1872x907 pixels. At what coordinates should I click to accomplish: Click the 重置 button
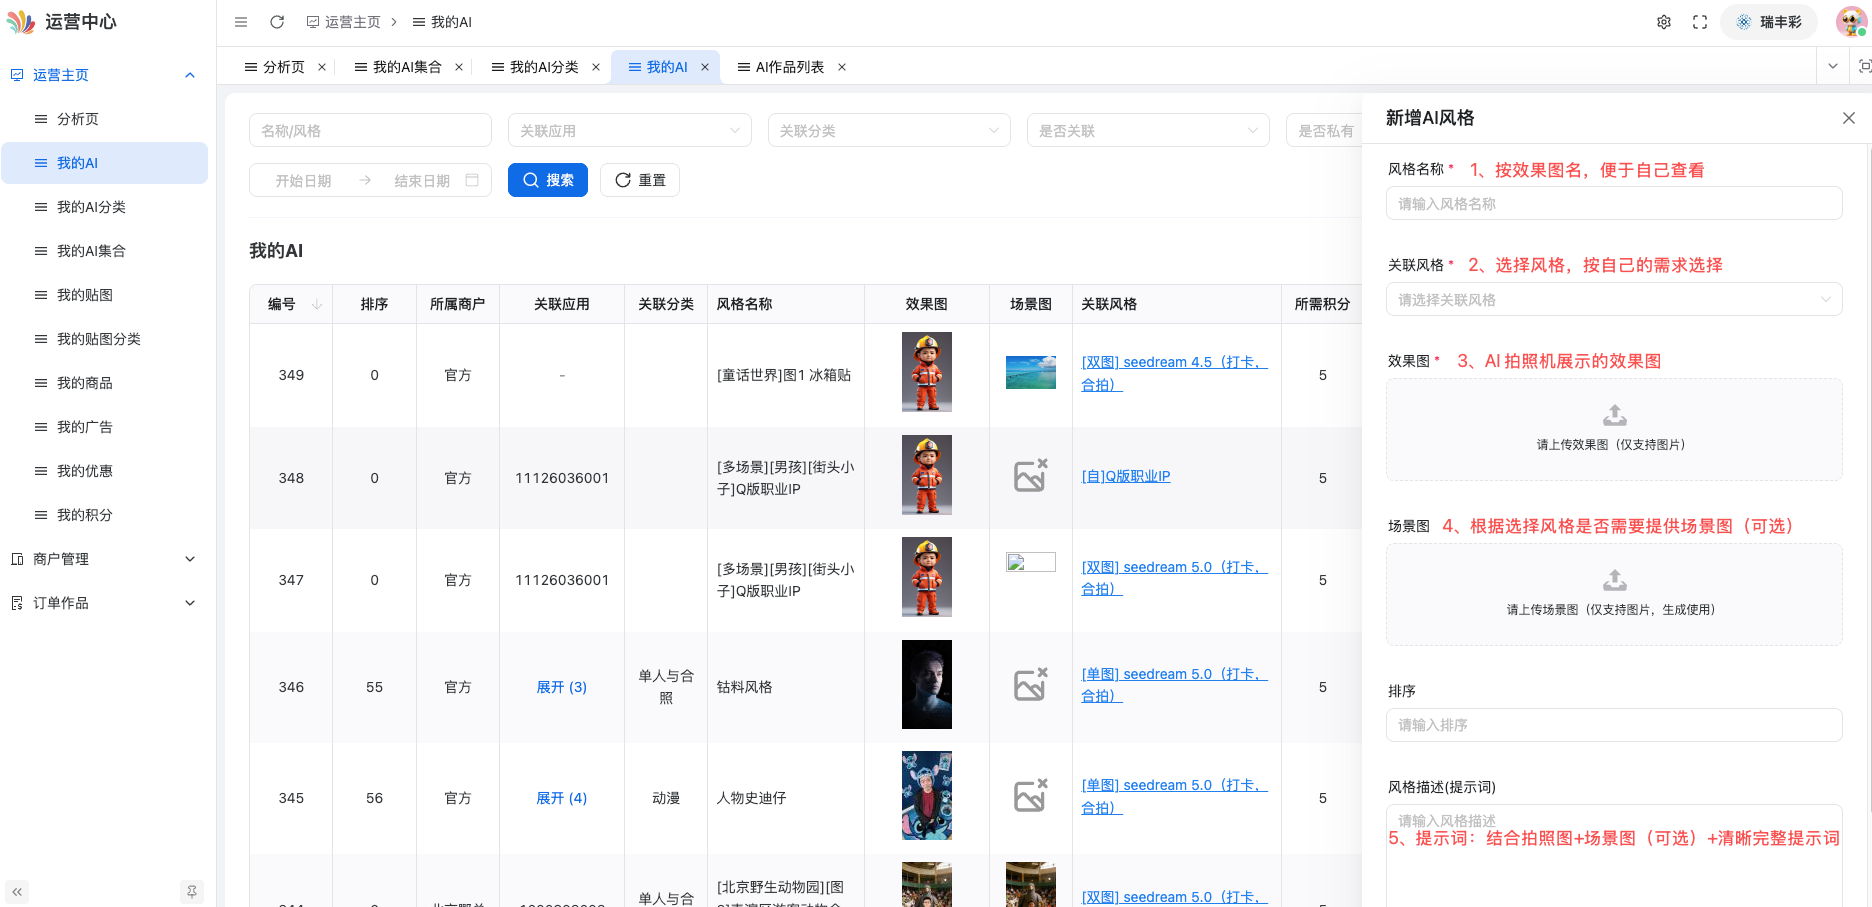[x=640, y=180]
